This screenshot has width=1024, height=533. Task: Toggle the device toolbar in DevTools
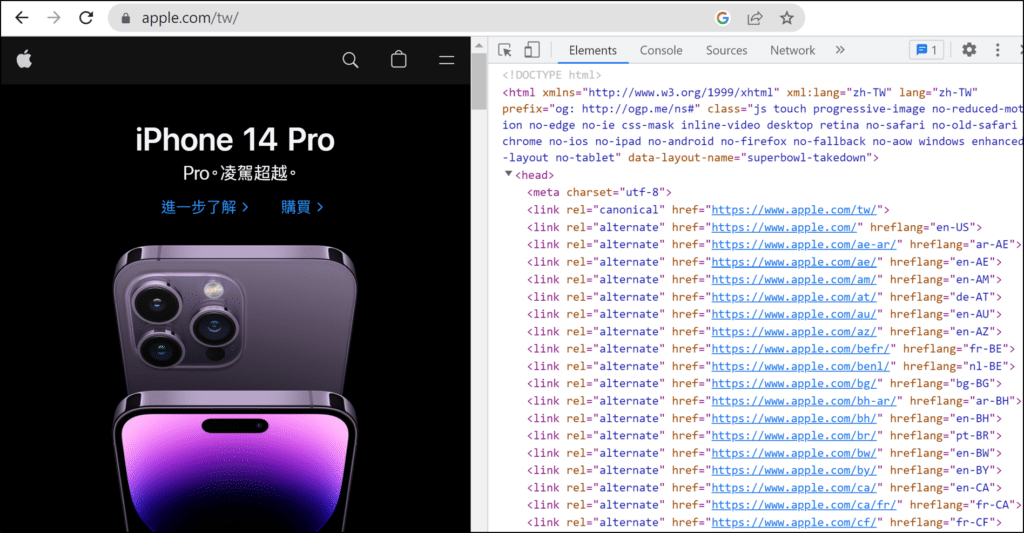click(x=532, y=50)
